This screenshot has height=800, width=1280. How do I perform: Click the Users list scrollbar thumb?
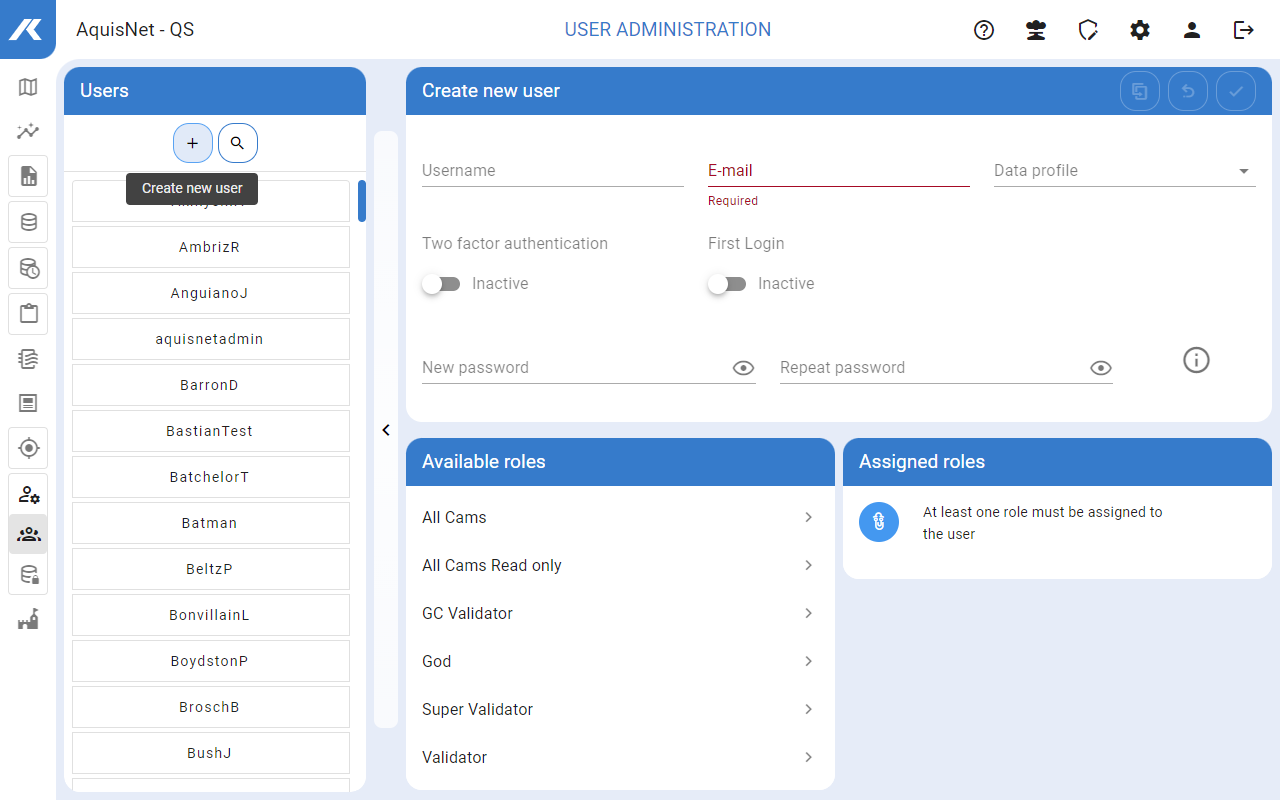click(x=362, y=200)
